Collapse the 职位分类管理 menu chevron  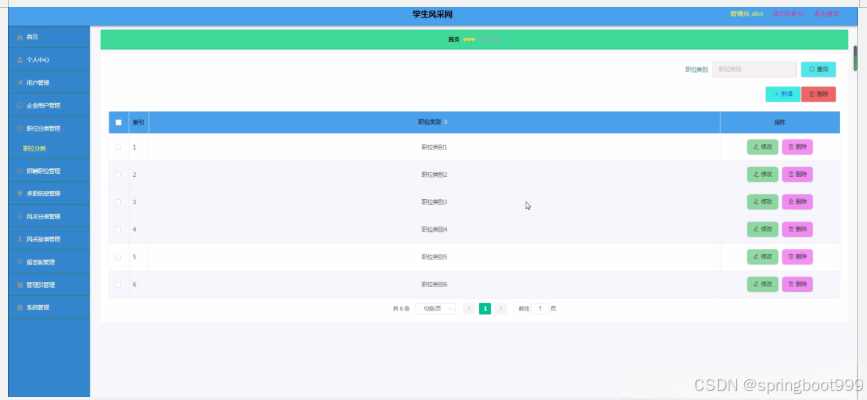pyautogui.click(x=80, y=128)
